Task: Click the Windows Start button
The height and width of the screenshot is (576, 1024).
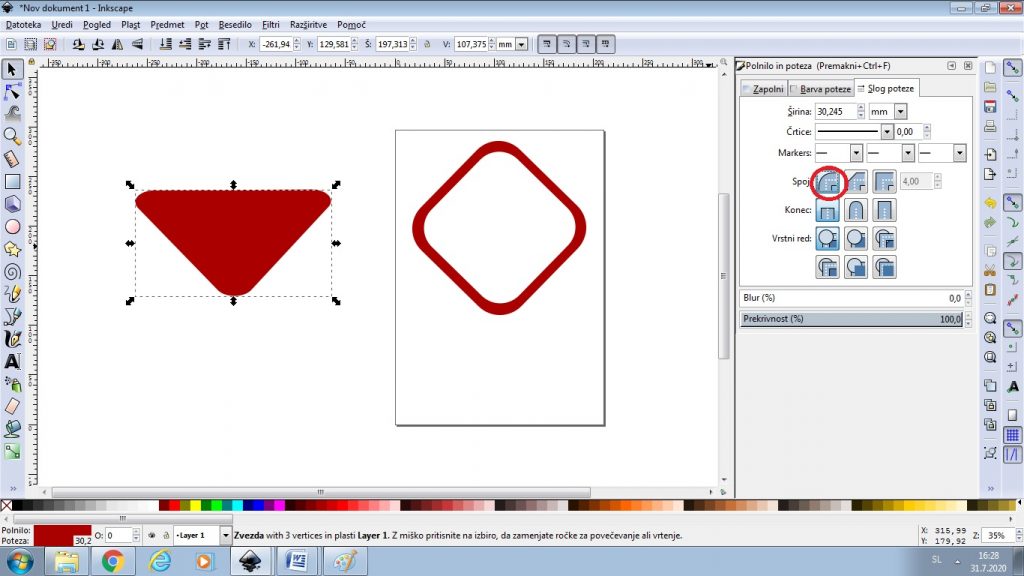Action: pos(20,561)
